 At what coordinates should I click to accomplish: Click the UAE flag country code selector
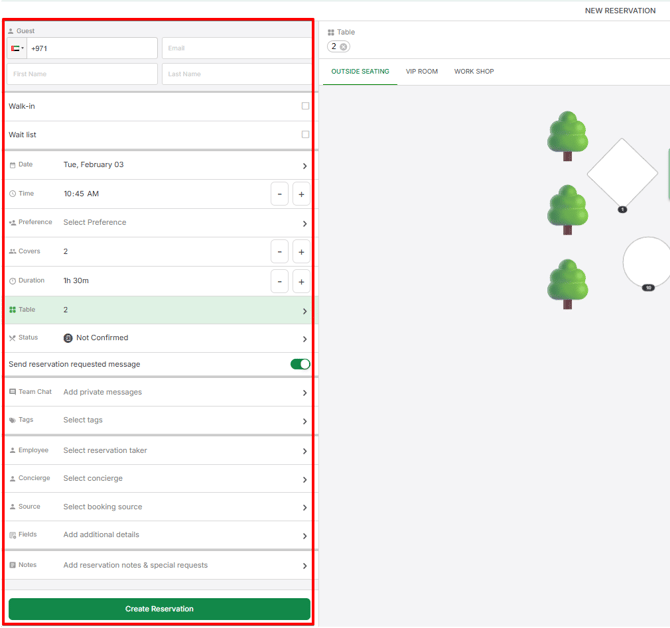(18, 48)
